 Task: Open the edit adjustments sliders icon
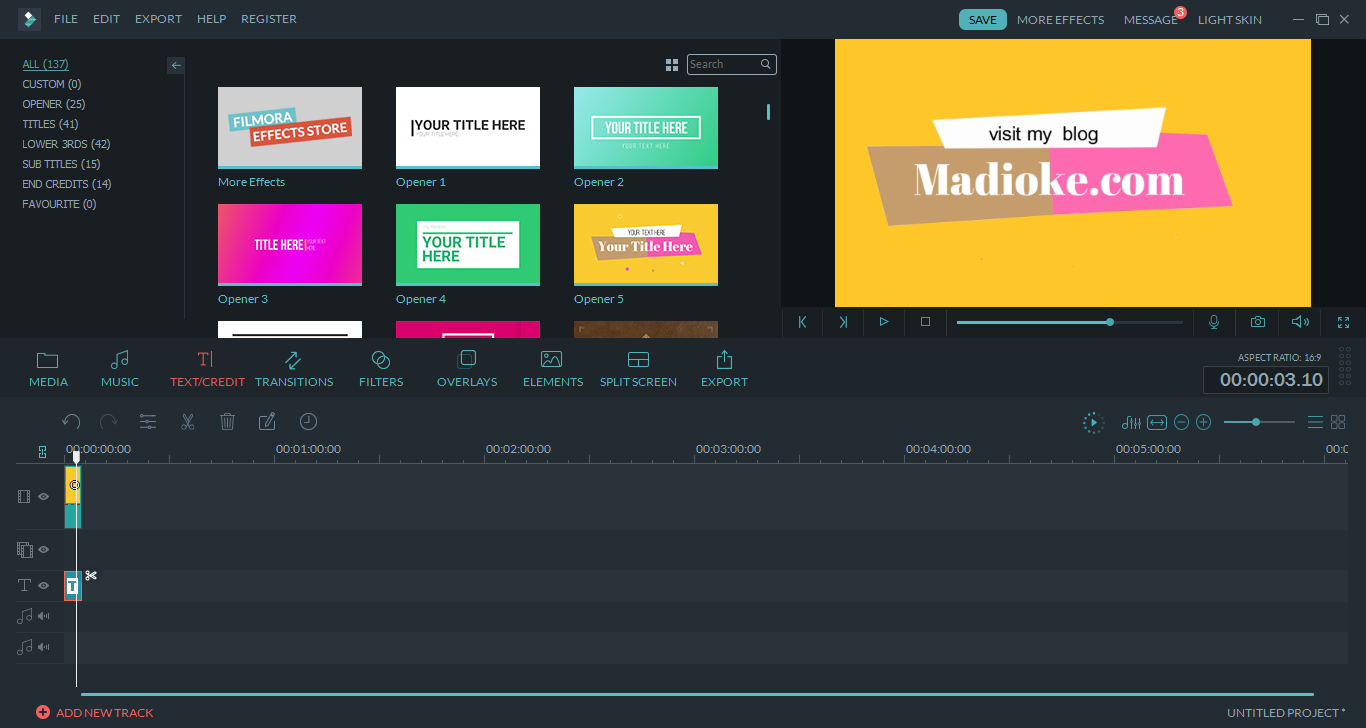[x=148, y=422]
